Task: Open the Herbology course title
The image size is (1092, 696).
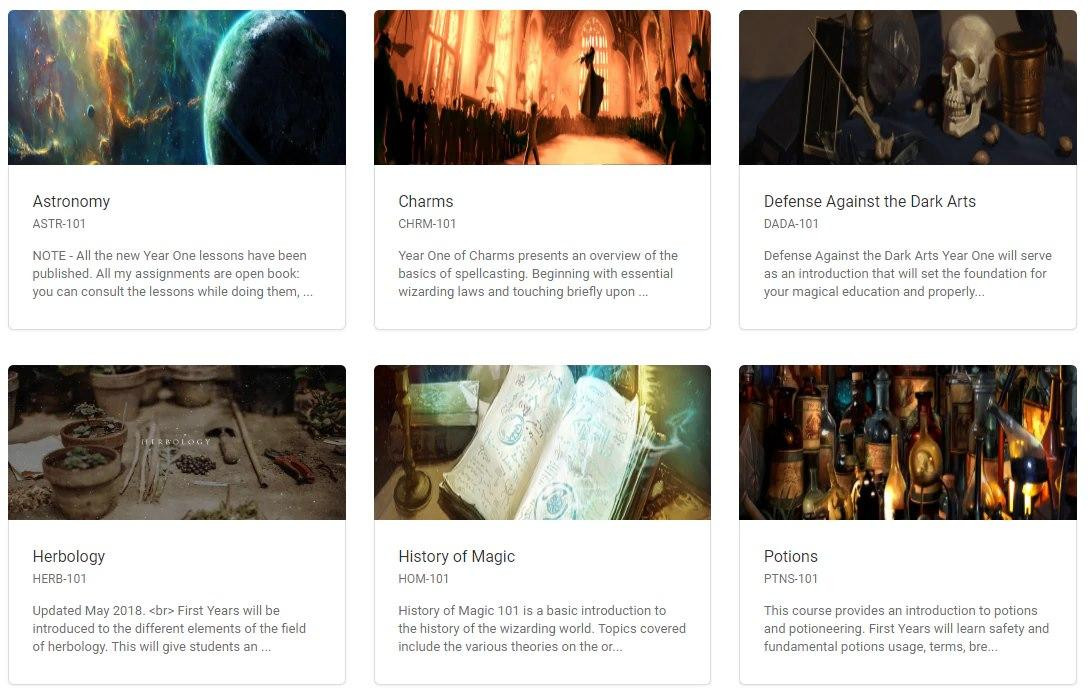Action: 69,556
